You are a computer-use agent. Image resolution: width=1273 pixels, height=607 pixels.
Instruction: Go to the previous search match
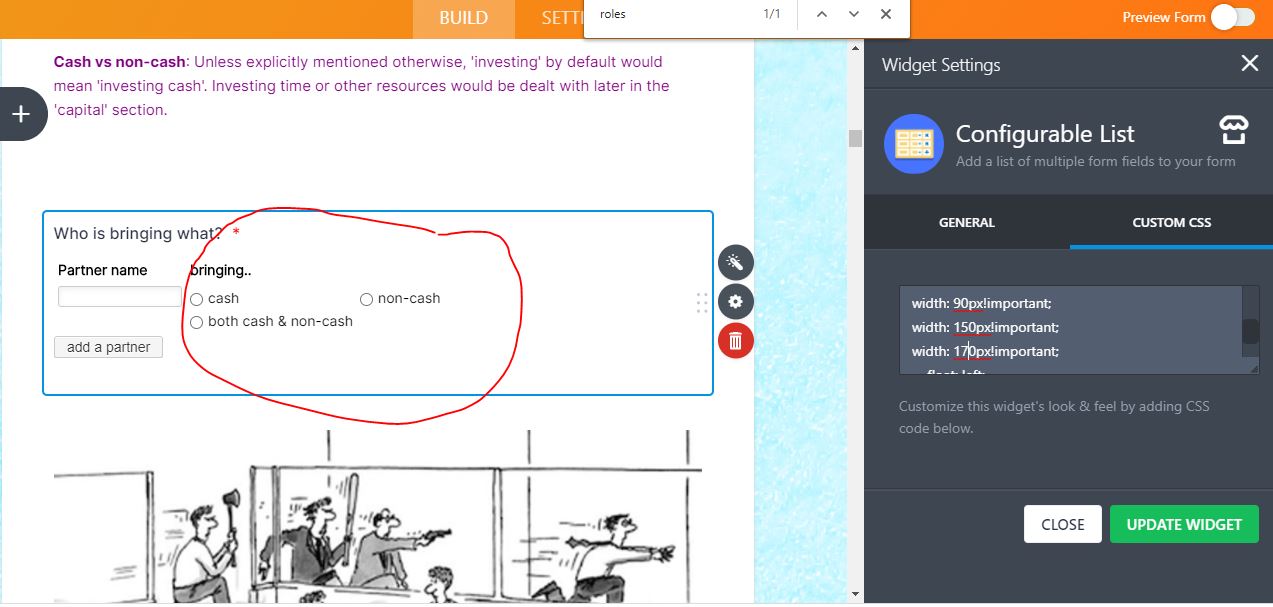click(x=822, y=15)
